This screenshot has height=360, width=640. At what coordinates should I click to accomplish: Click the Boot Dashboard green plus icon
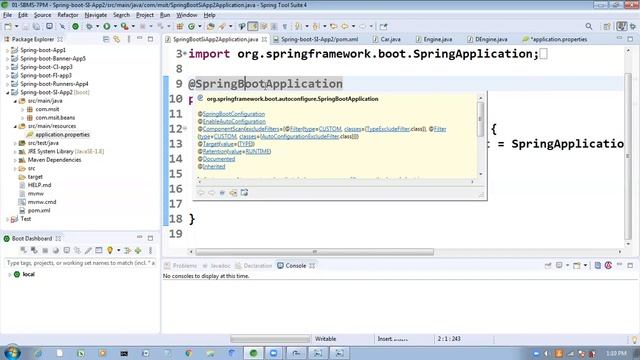138,250
